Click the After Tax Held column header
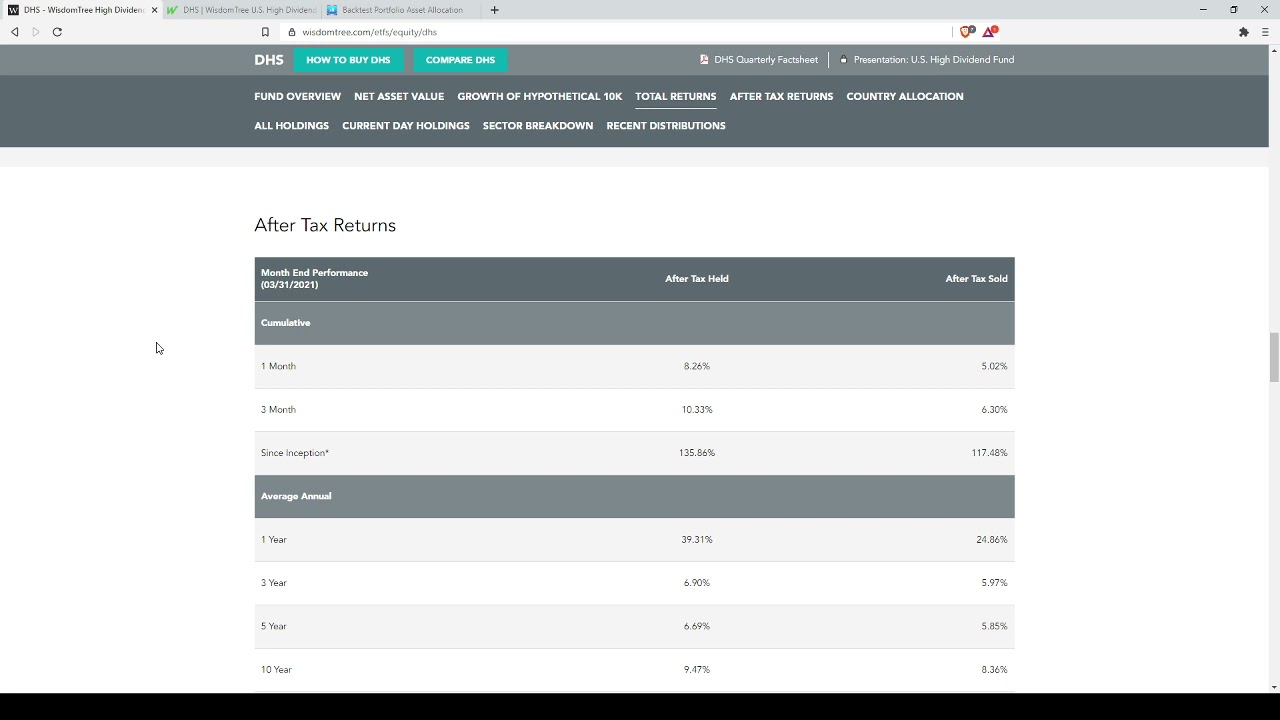The height and width of the screenshot is (720, 1280). tap(697, 279)
